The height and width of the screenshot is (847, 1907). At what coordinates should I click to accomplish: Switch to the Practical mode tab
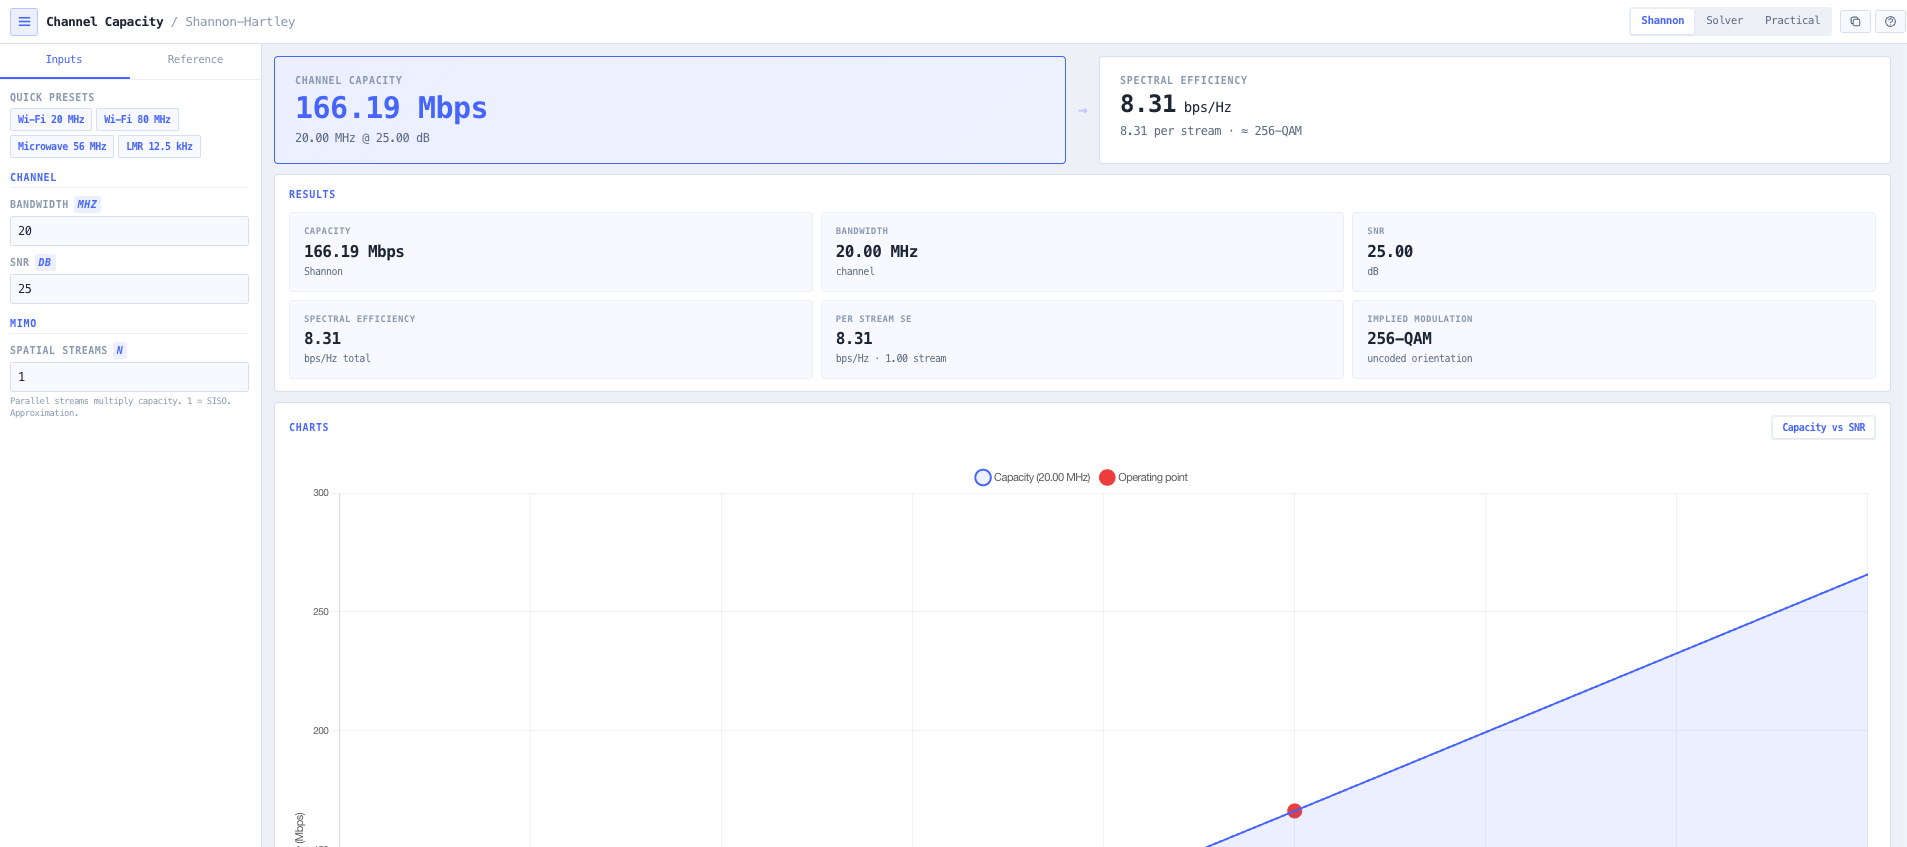point(1792,21)
